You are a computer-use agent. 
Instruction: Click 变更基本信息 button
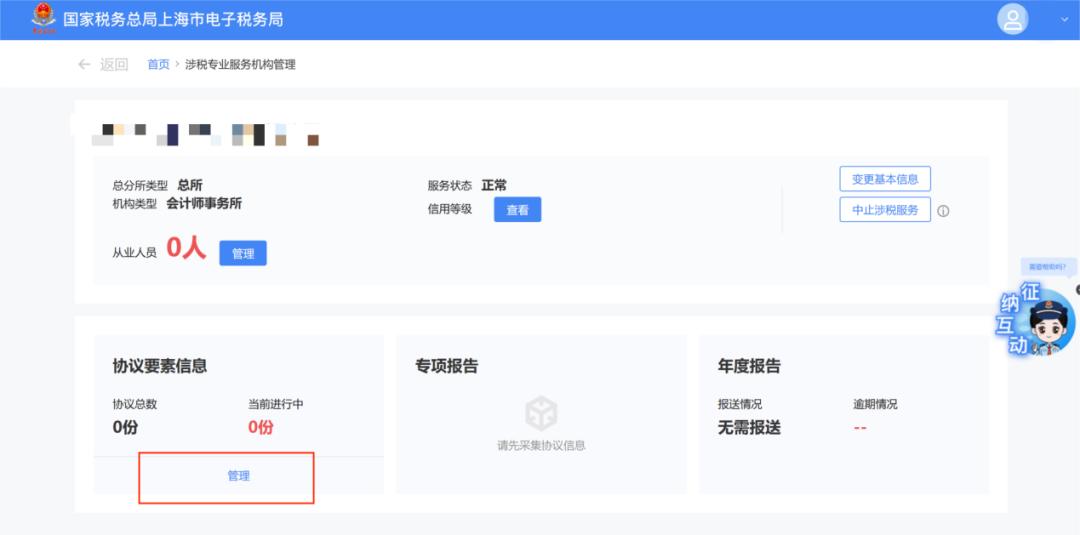(x=885, y=179)
